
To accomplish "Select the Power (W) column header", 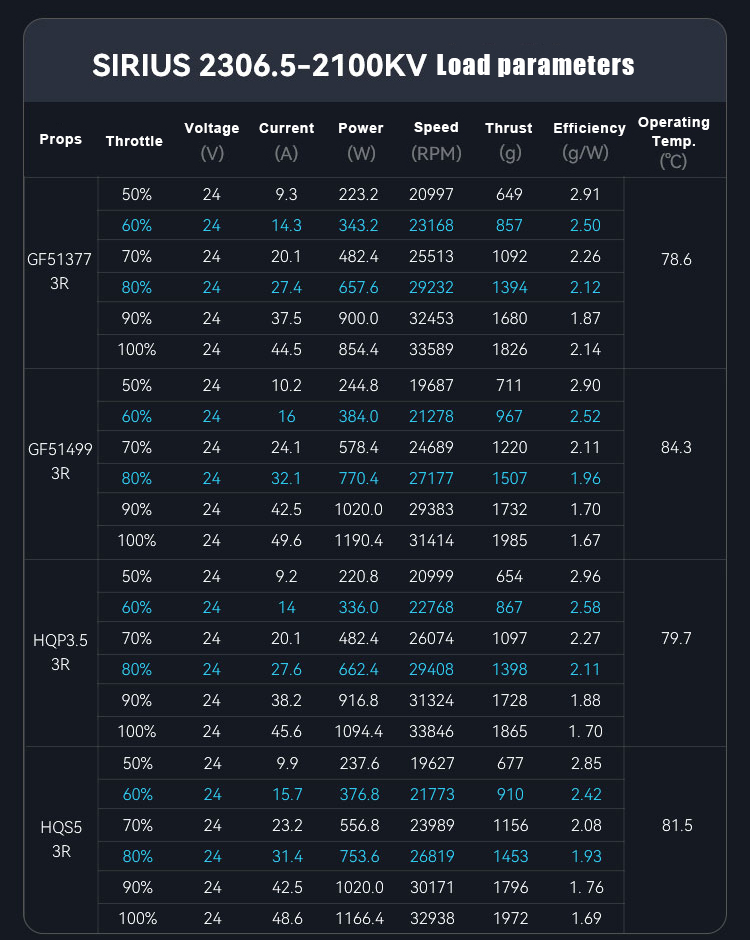I will (x=361, y=140).
